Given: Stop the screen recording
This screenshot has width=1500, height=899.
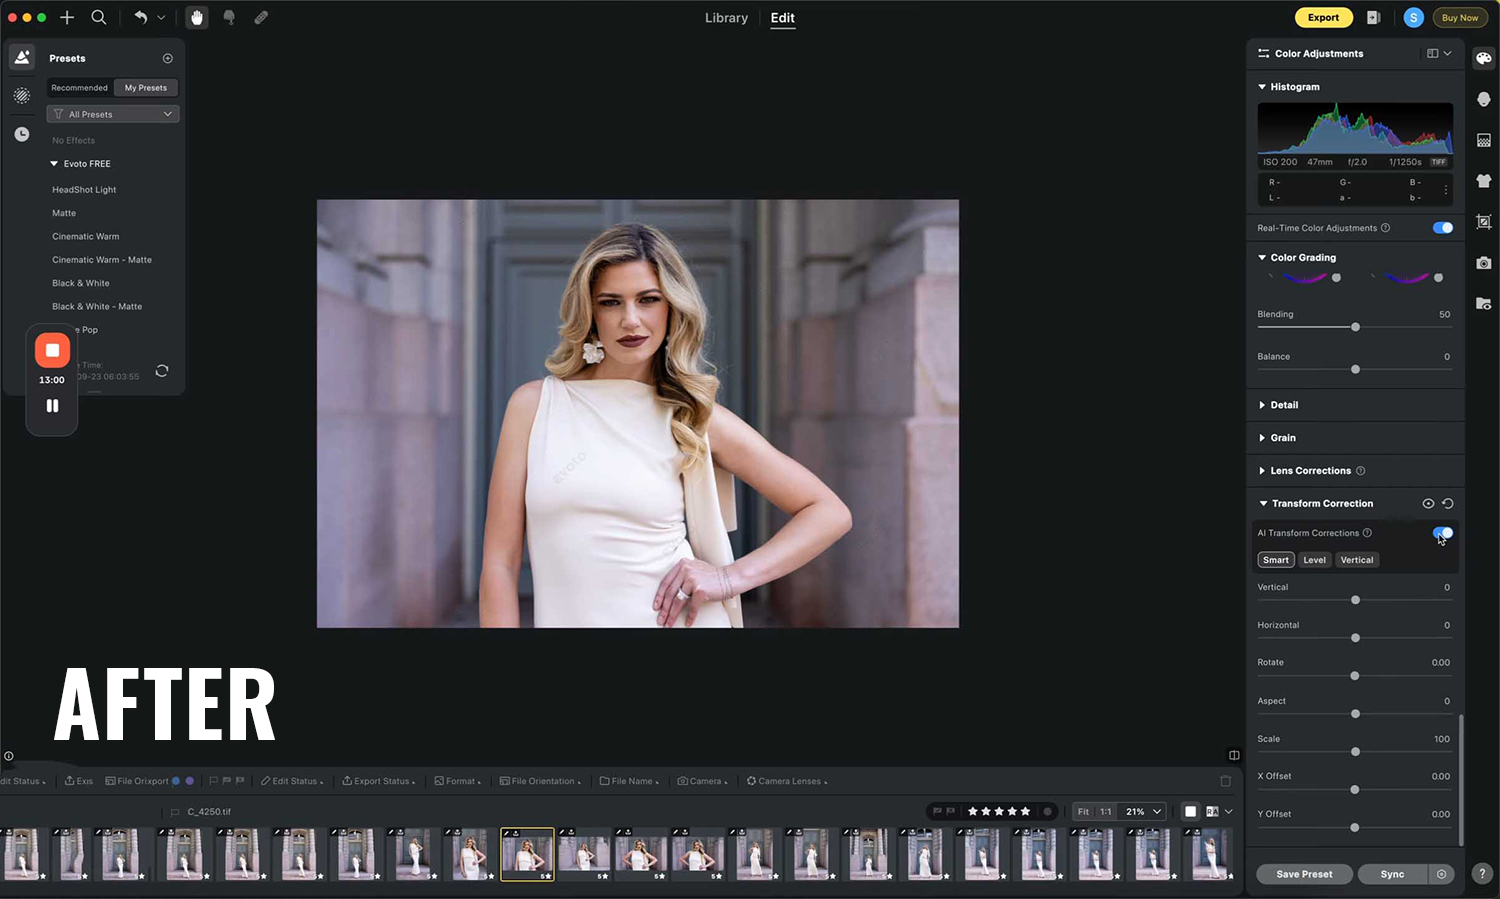Looking at the screenshot, I should [52, 350].
